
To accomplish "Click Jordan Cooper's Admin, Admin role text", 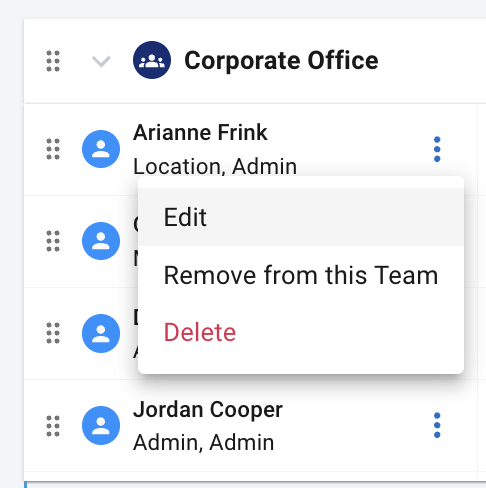I will pyautogui.click(x=204, y=442).
